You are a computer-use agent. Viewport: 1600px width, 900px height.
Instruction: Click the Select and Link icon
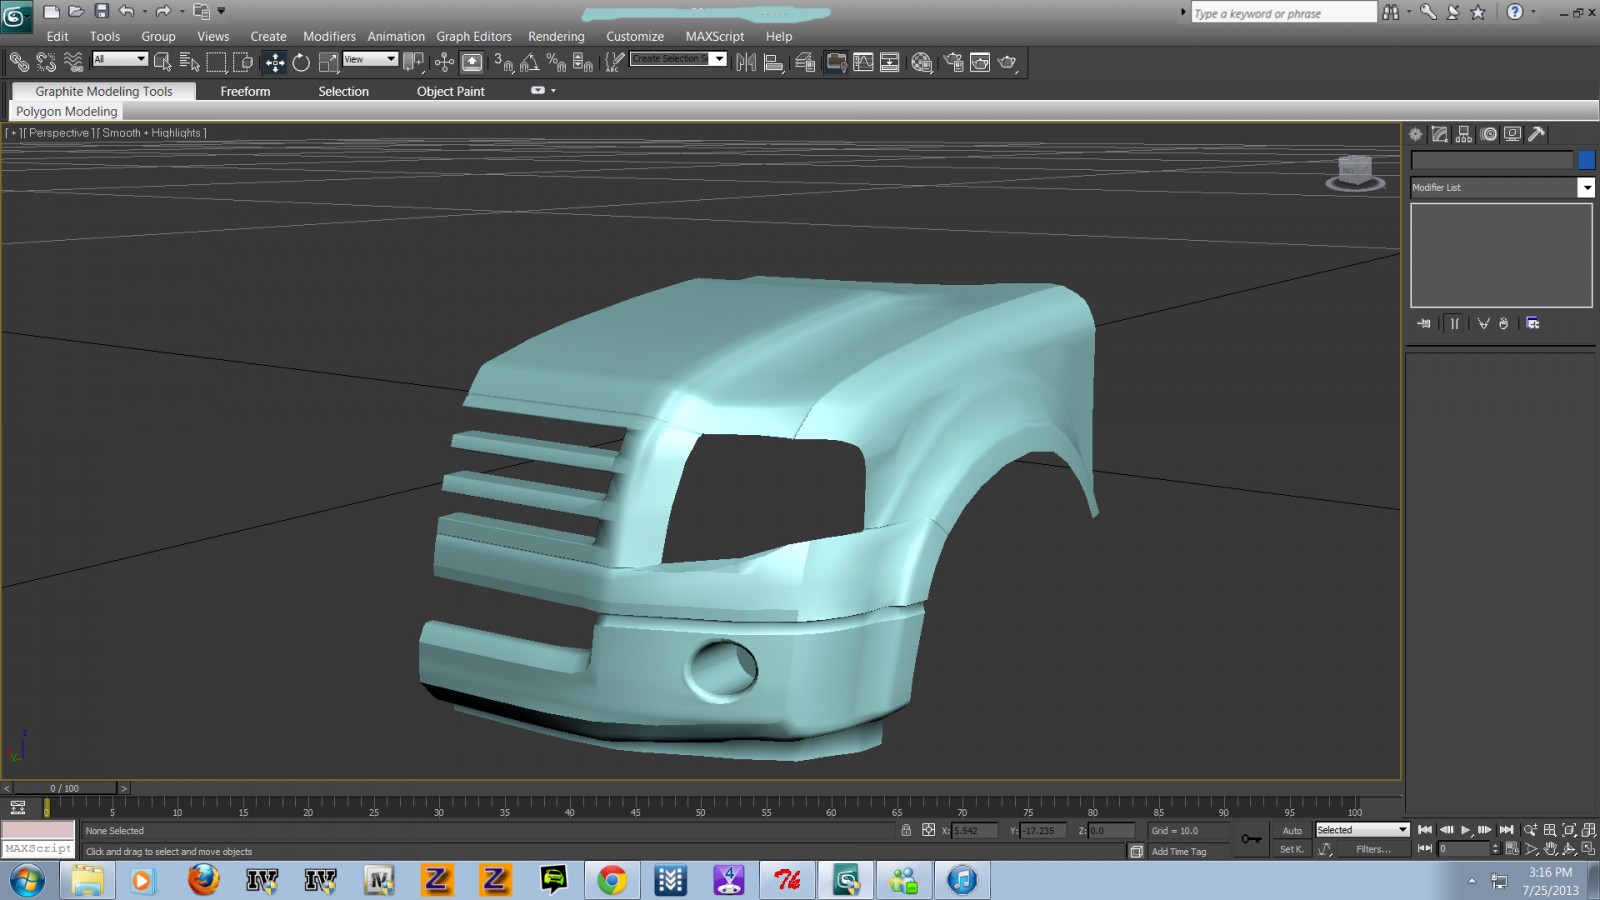point(19,63)
